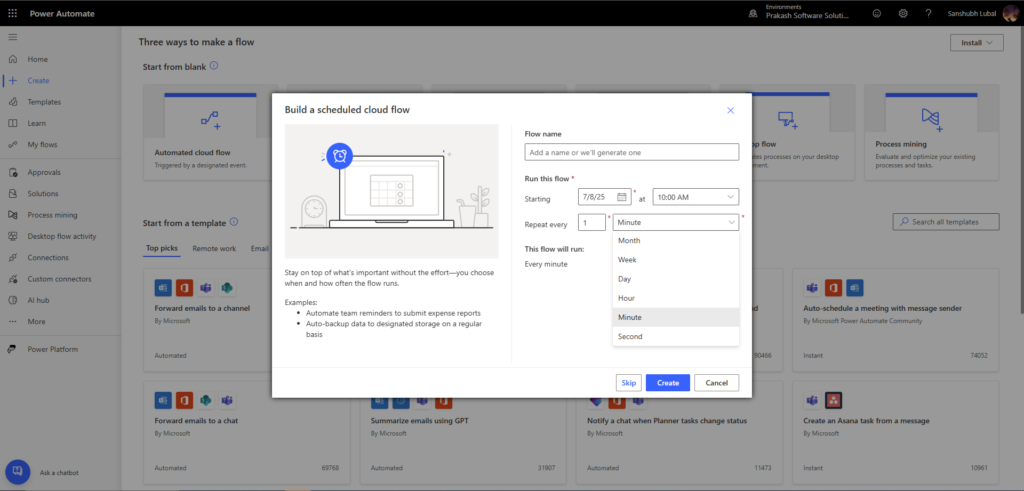This screenshot has width=1024, height=491.
Task: Click the Repeat every number field
Action: coord(592,223)
